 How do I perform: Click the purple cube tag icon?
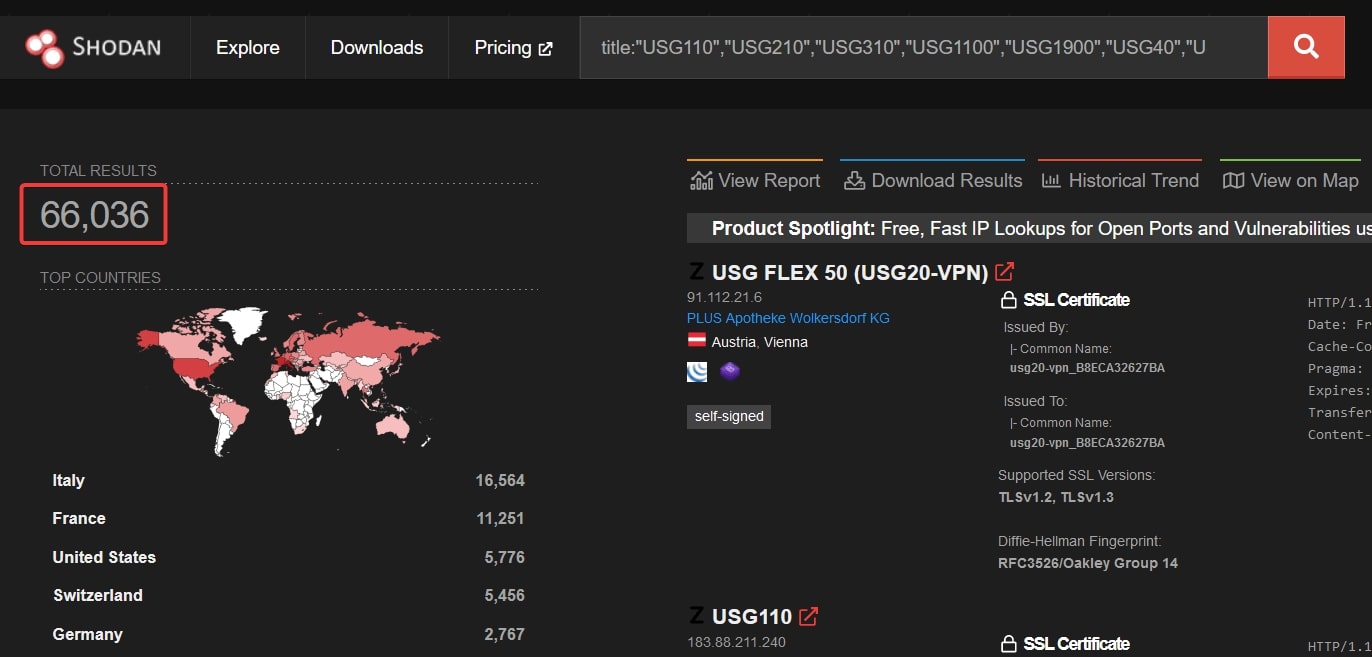point(730,372)
